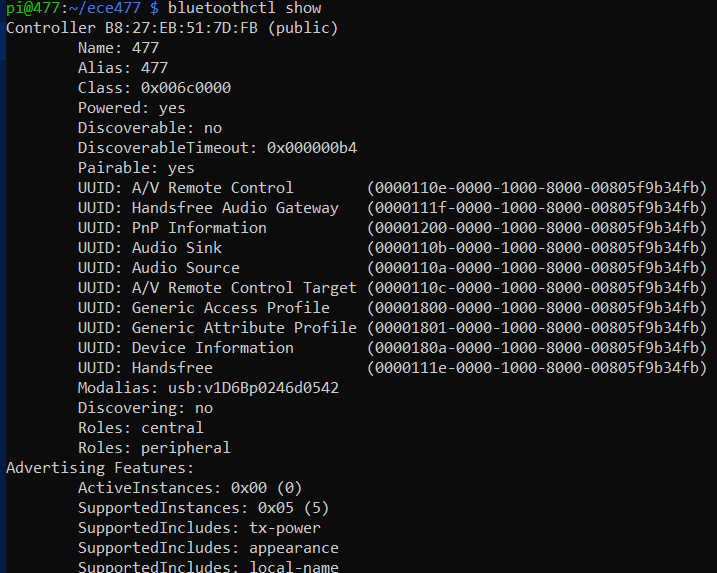The width and height of the screenshot is (717, 573).
Task: Click the 'Device Information' UUID label
Action: (x=213, y=348)
